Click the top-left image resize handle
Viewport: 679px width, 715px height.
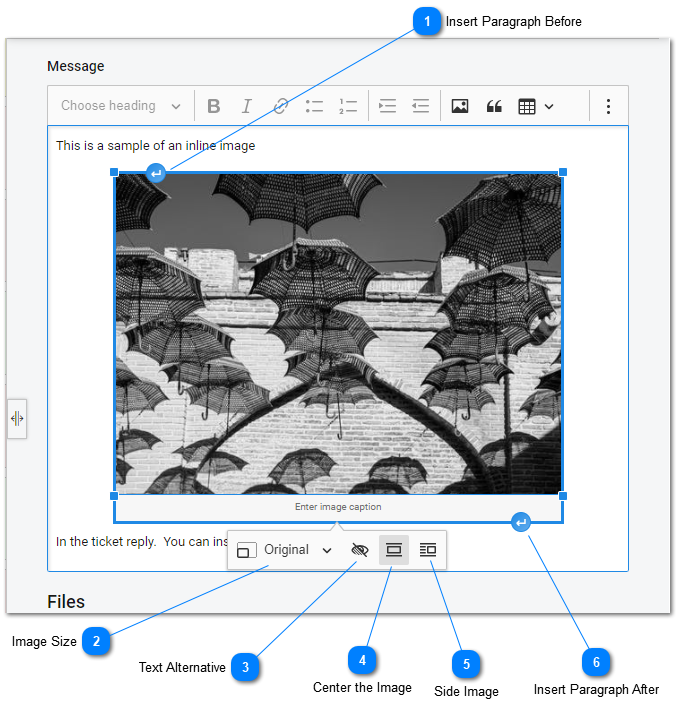[114, 172]
